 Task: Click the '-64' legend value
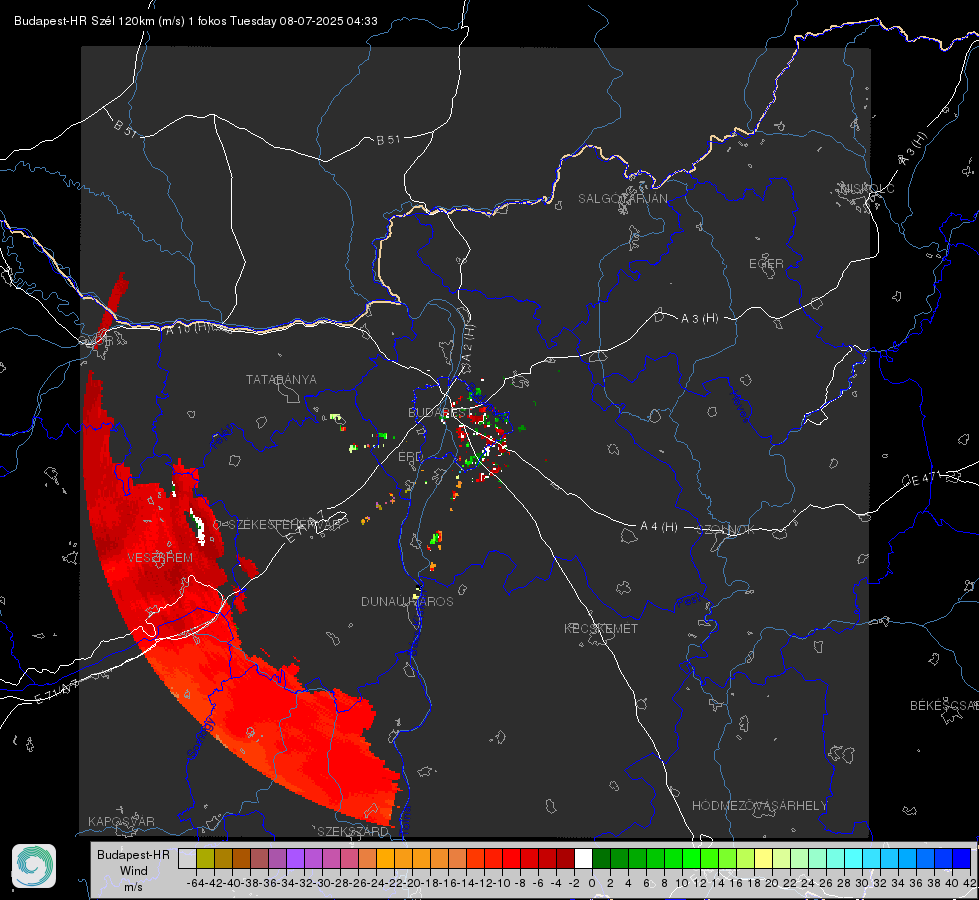pos(195,883)
